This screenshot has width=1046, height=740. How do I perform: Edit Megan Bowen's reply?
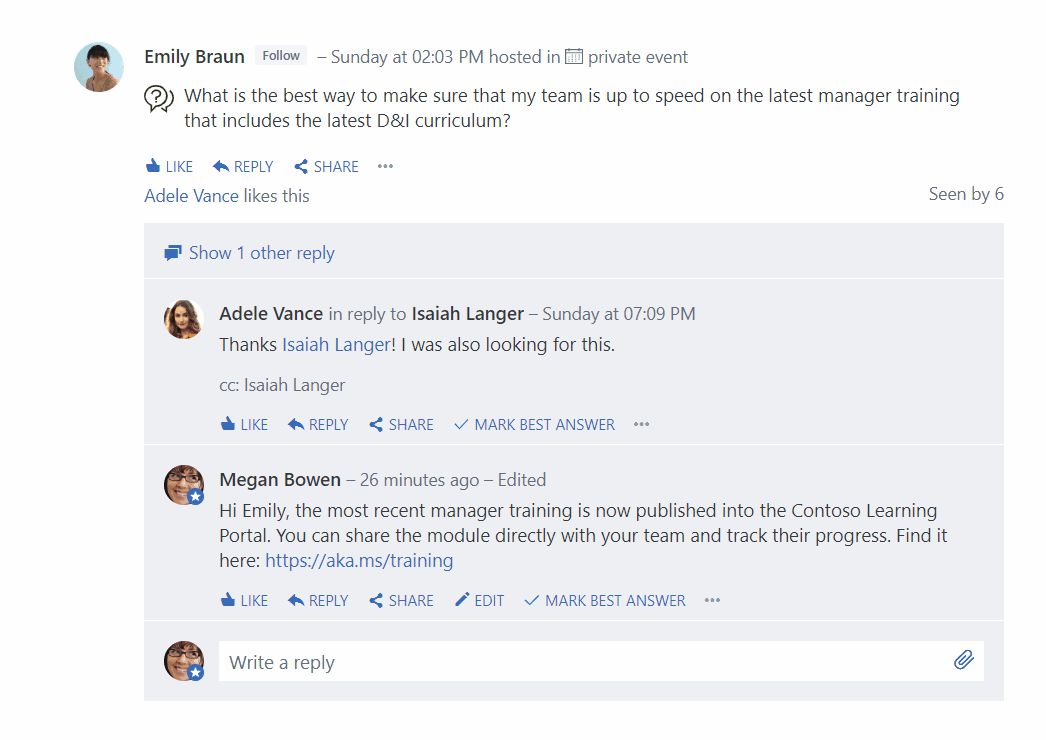point(479,600)
